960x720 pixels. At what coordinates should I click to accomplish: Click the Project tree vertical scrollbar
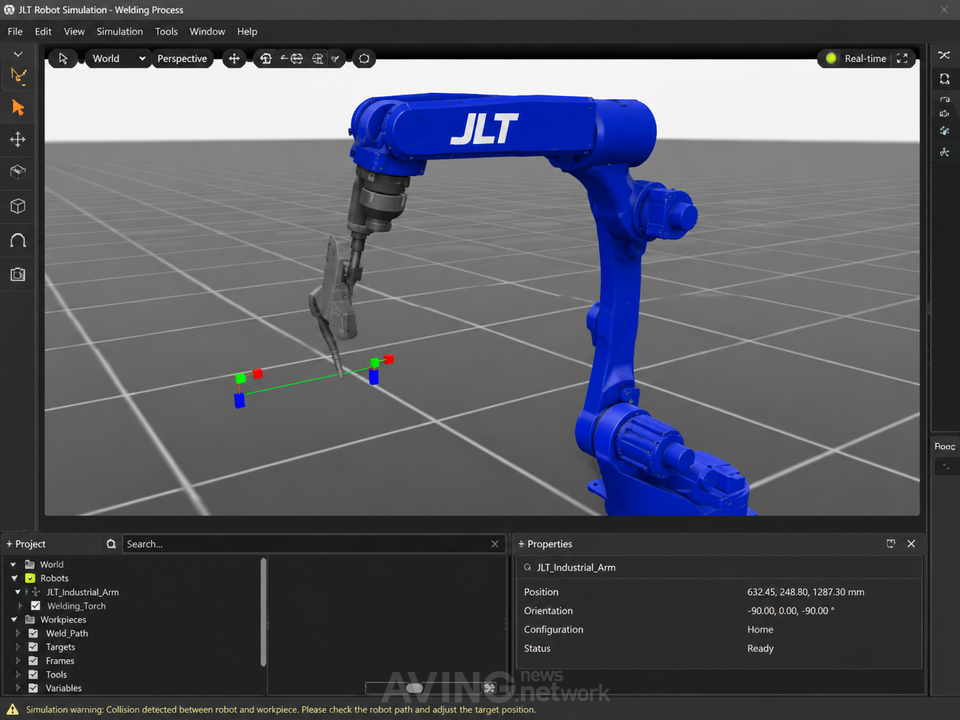pyautogui.click(x=263, y=612)
